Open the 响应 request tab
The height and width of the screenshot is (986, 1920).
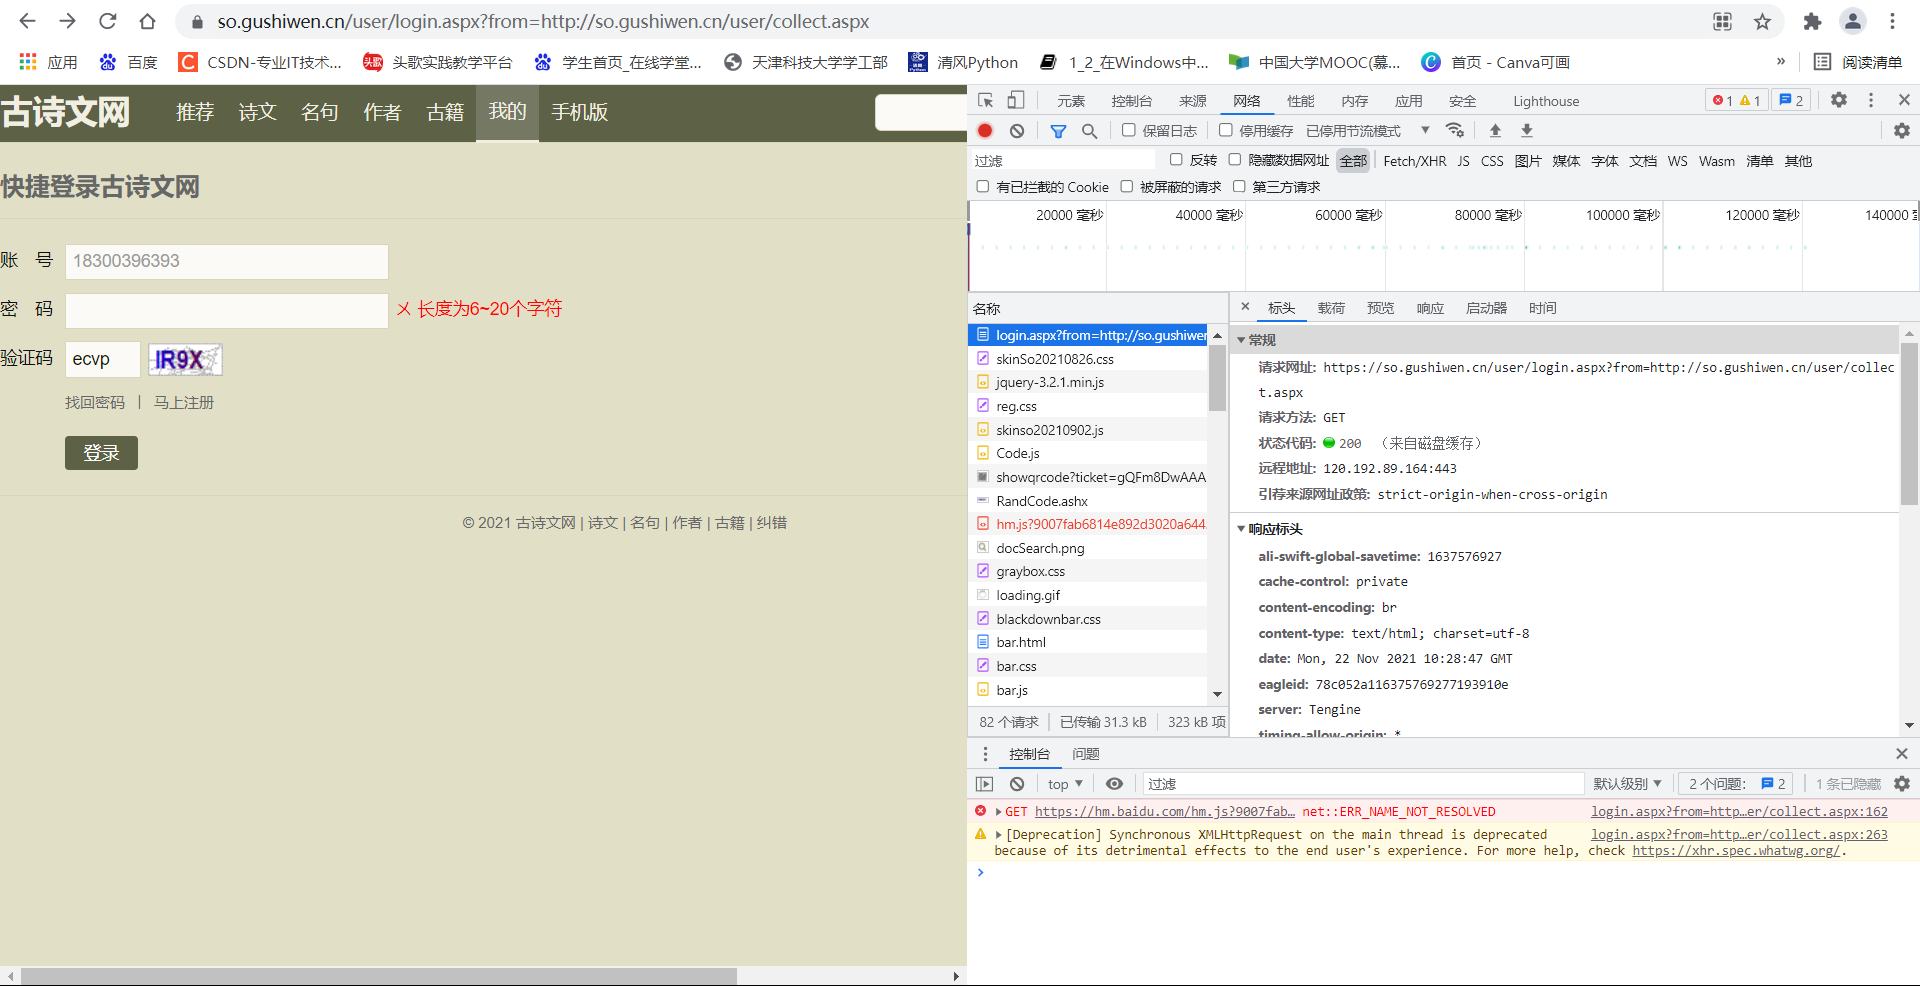(x=1430, y=308)
